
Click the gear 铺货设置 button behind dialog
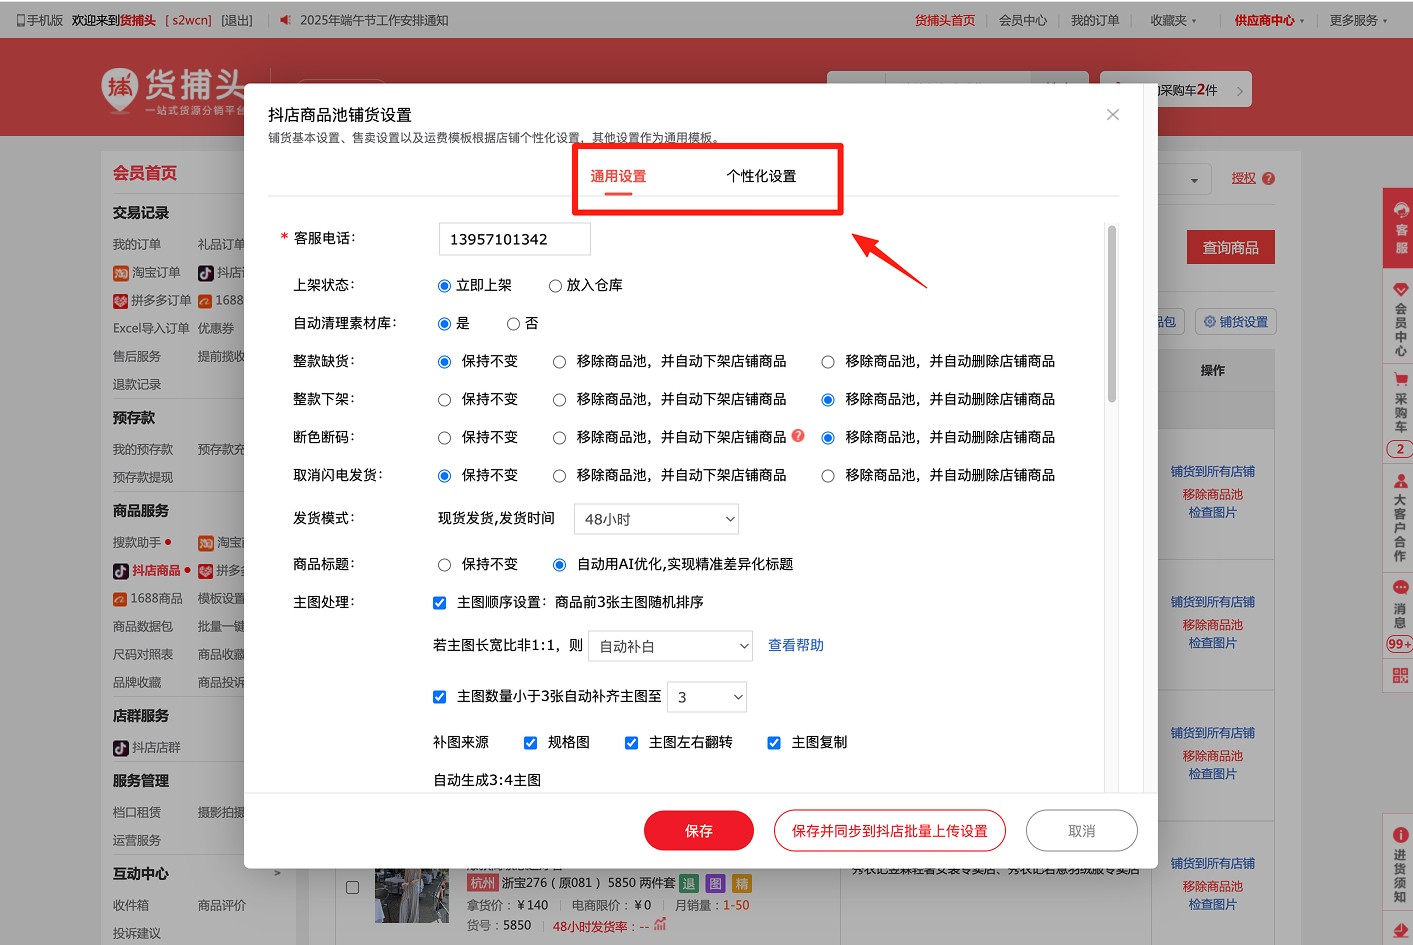[1236, 322]
